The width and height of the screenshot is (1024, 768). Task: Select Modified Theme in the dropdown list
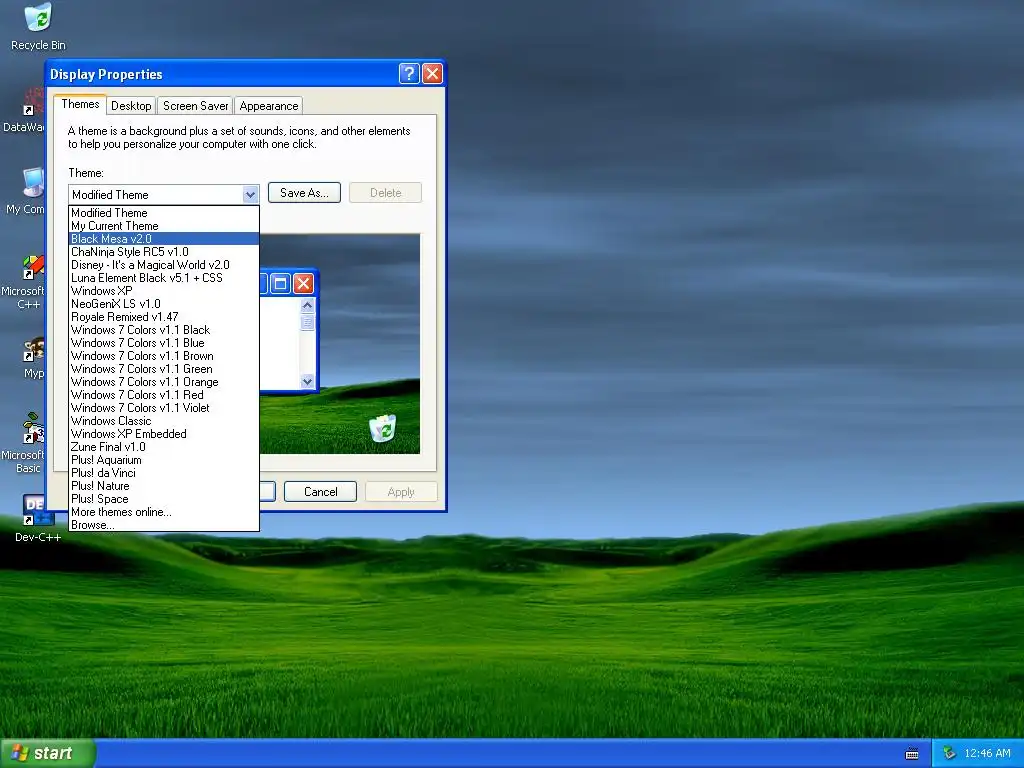click(x=164, y=213)
